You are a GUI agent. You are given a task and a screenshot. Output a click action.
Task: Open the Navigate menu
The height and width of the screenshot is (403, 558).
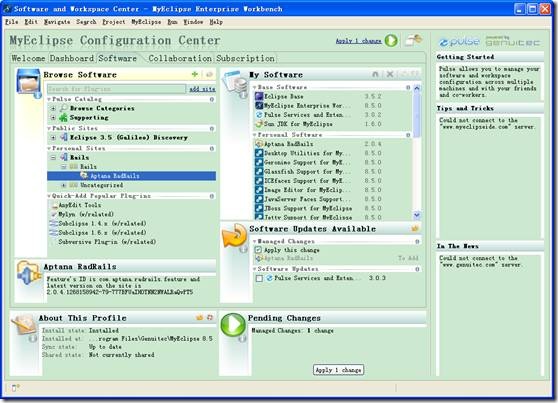pos(57,22)
